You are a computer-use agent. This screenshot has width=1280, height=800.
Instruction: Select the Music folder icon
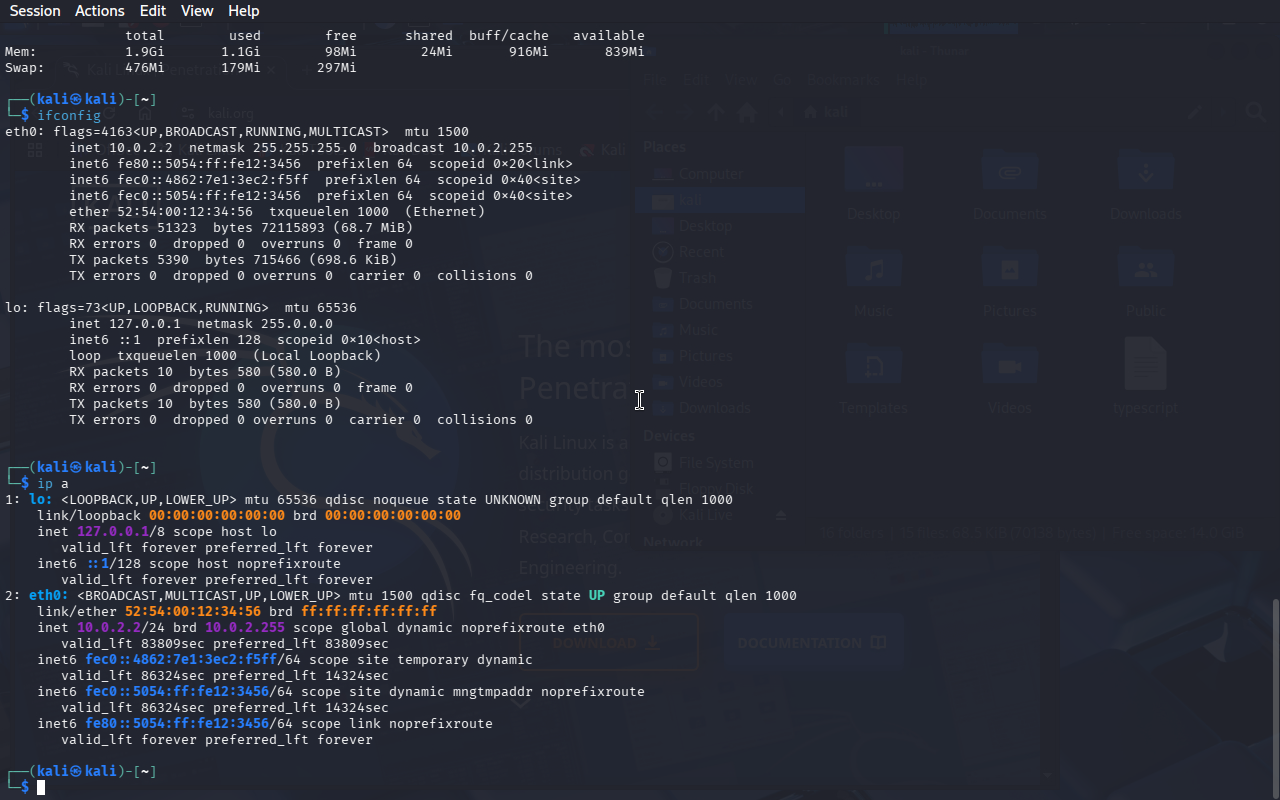click(x=873, y=270)
